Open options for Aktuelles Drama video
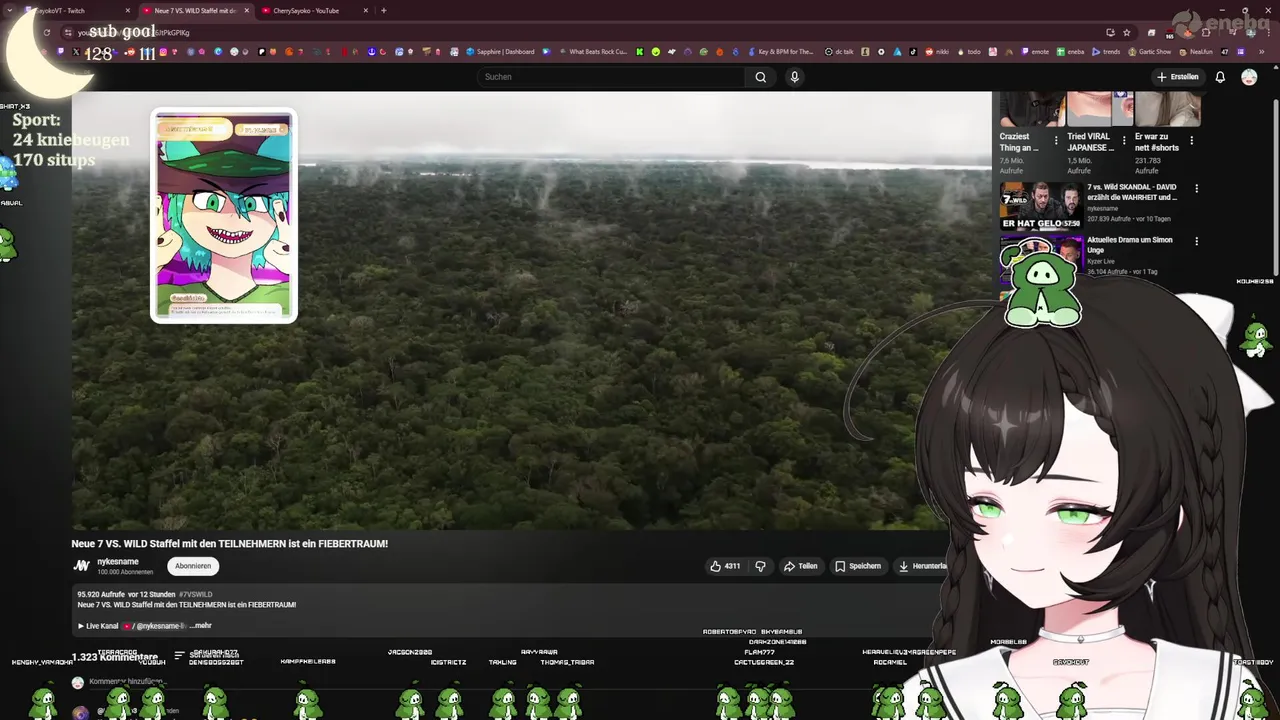The width and height of the screenshot is (1280, 720). click(1196, 241)
